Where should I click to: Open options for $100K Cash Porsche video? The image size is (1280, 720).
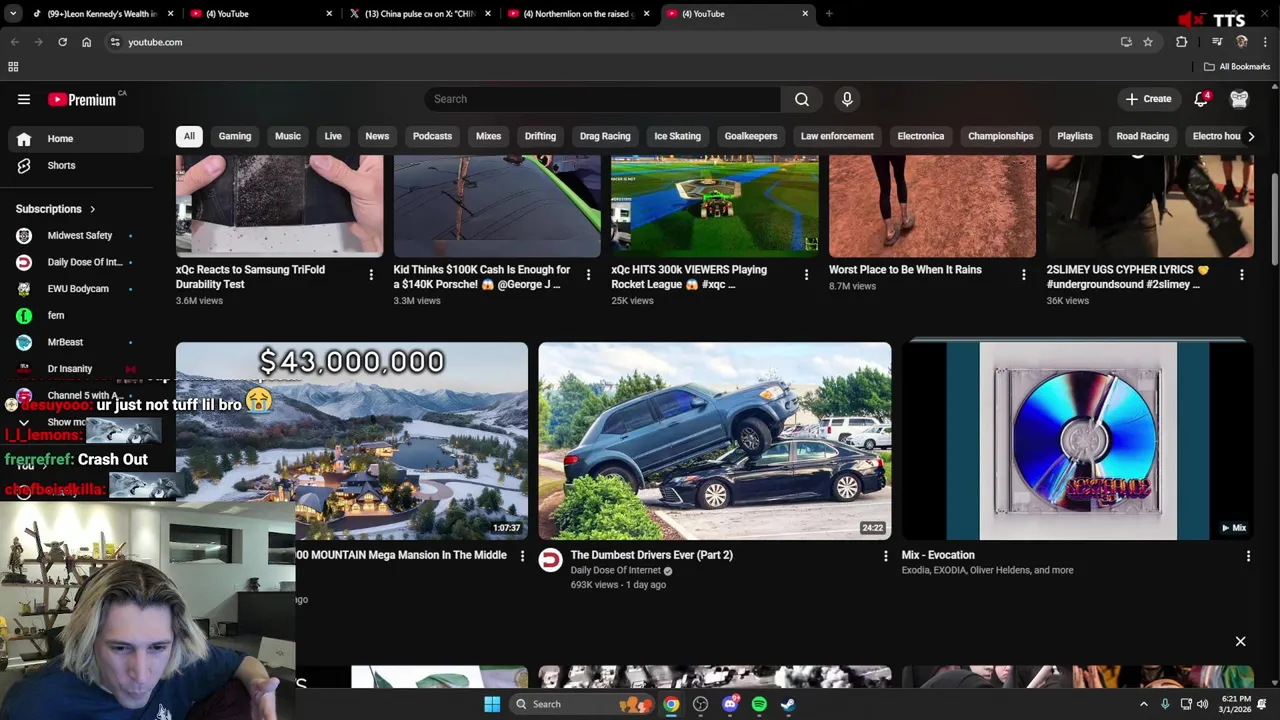[x=588, y=275]
